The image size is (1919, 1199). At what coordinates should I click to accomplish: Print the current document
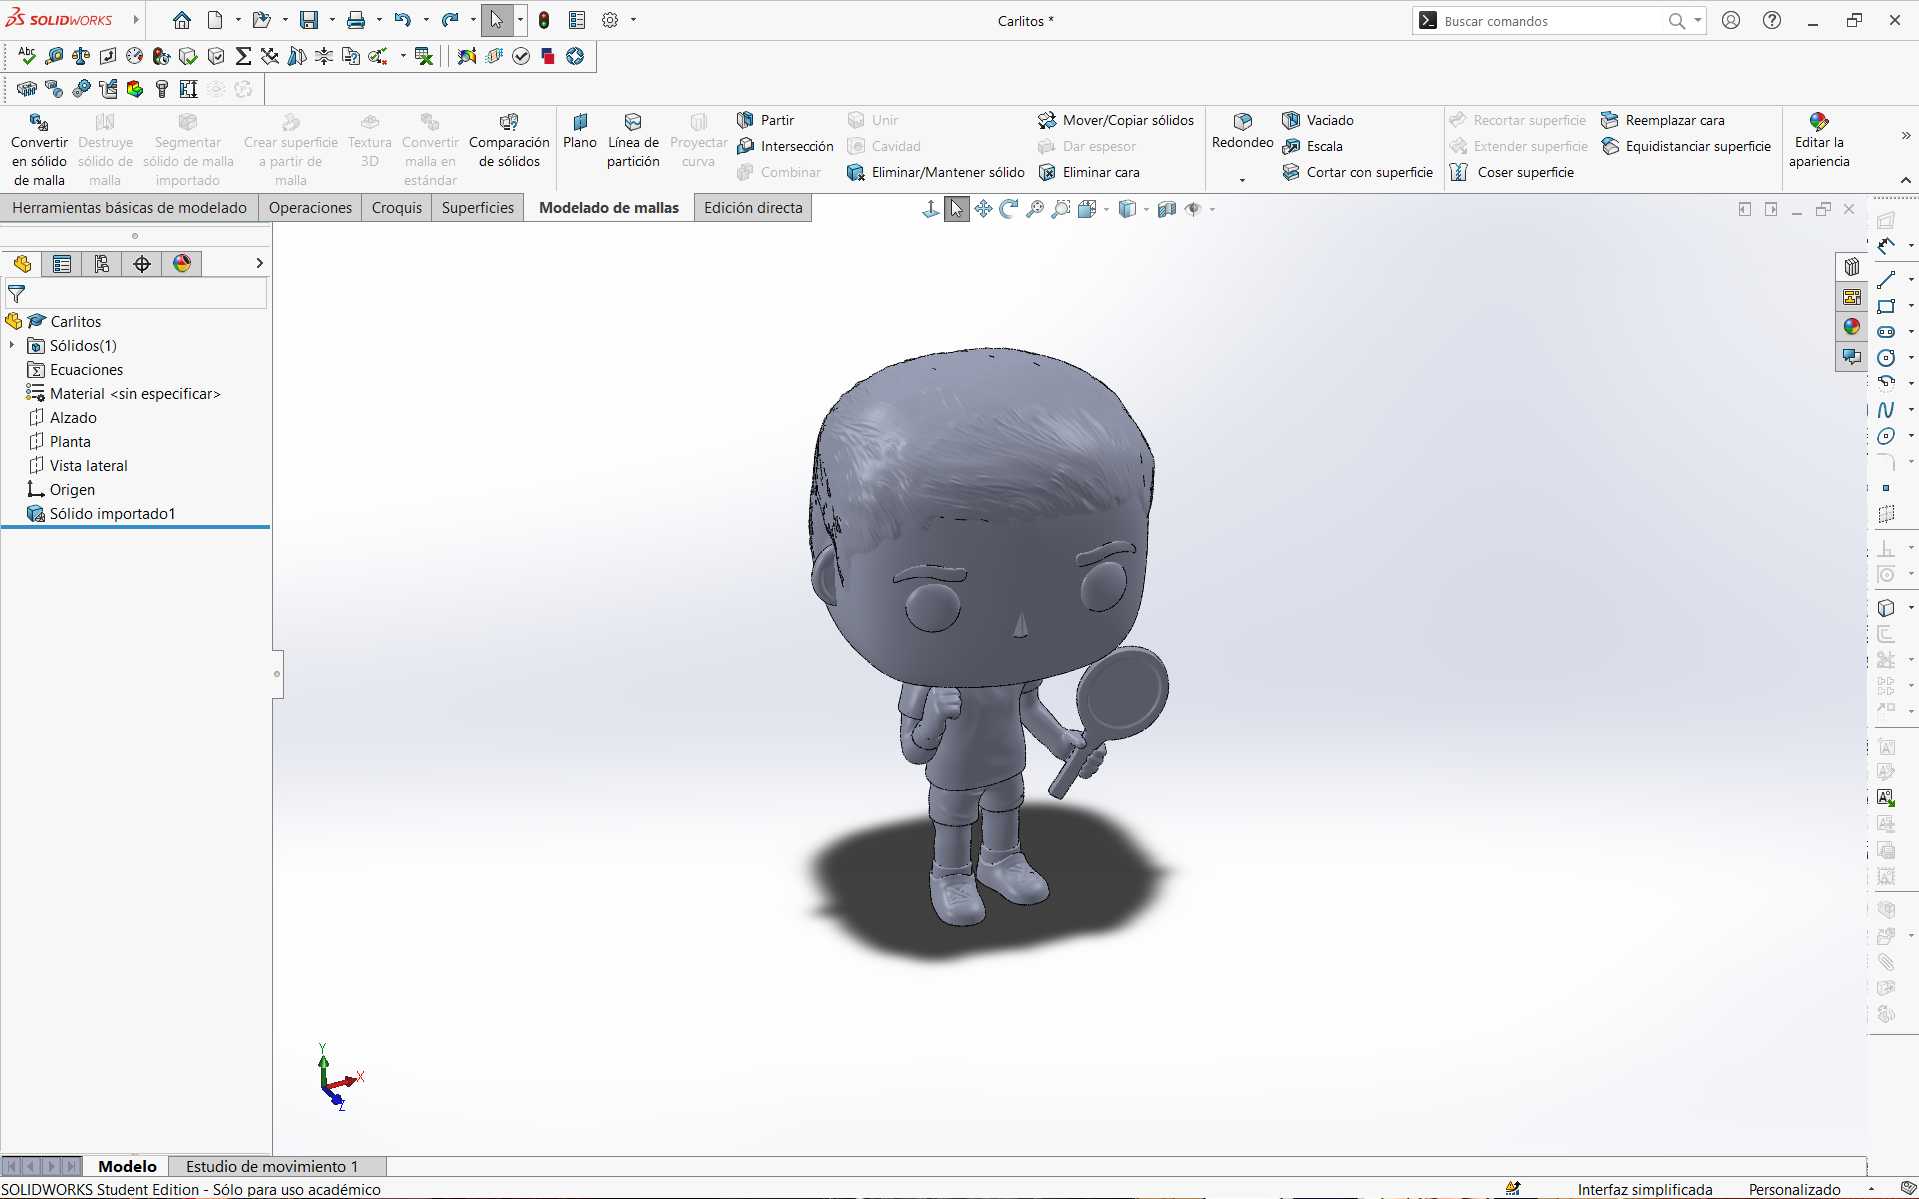[x=355, y=20]
